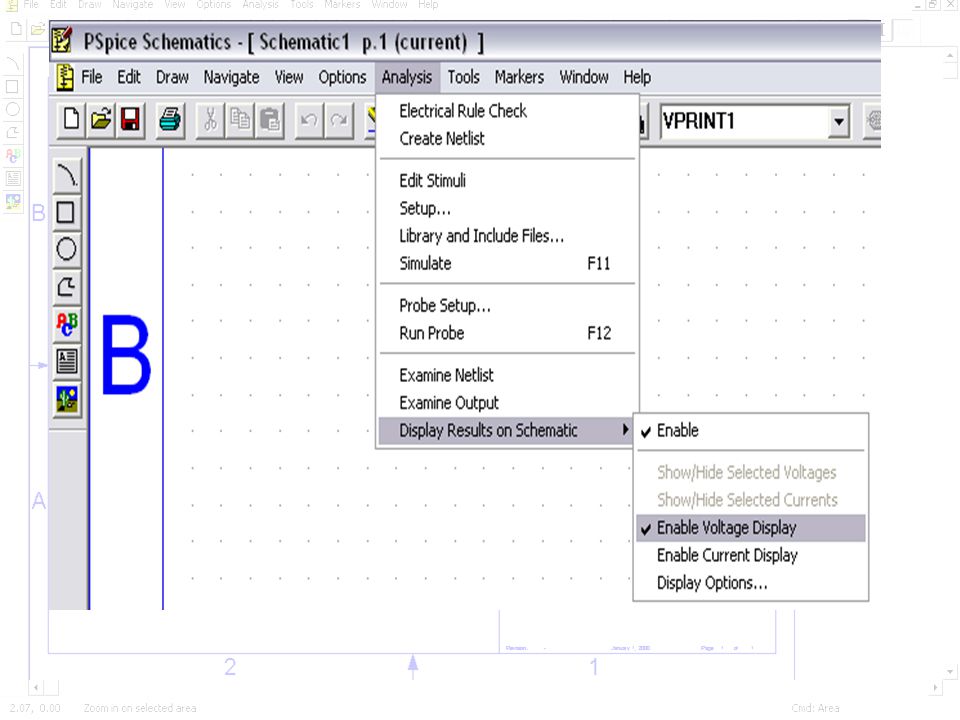Select Edit Stimuli
Screen dimensions: 960x720
tap(508, 181)
